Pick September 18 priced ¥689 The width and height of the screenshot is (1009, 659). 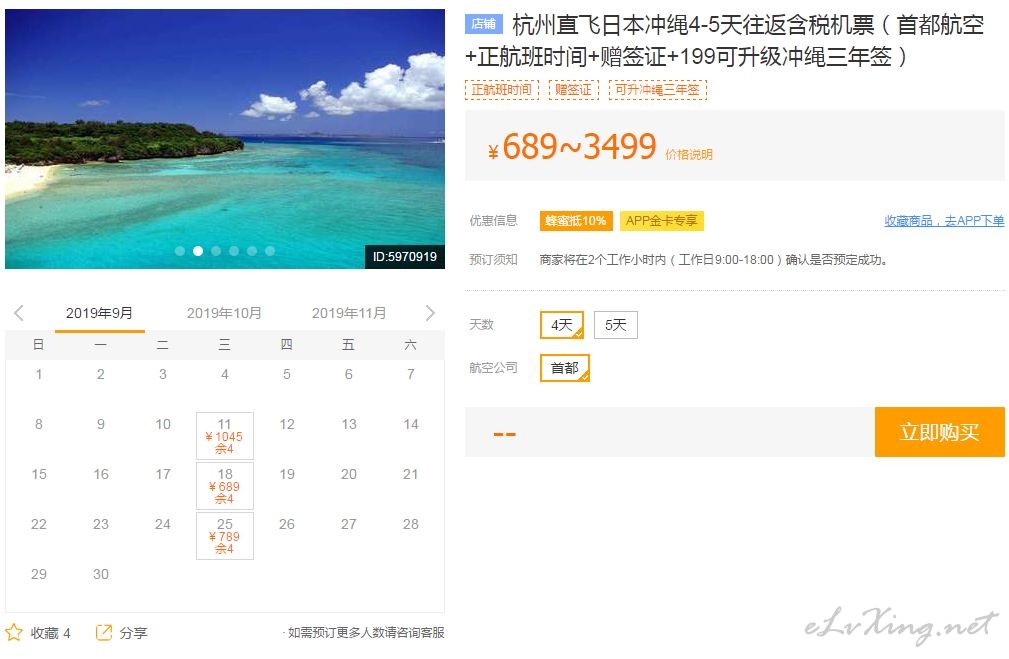(225, 486)
